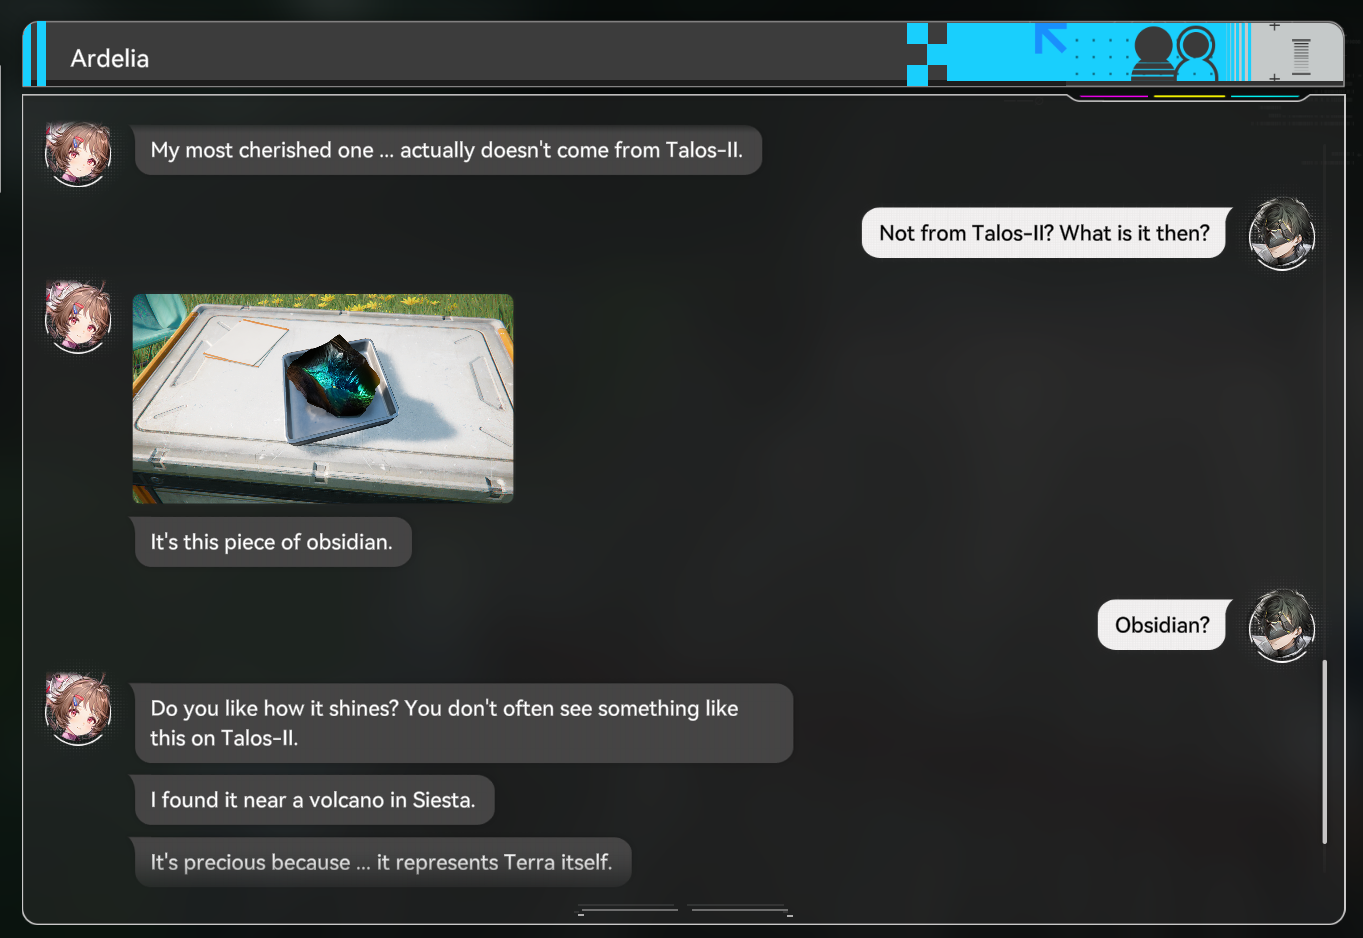The height and width of the screenshot is (938, 1363).
Task: Click the cyan indicator line under header
Action: (x=1264, y=97)
